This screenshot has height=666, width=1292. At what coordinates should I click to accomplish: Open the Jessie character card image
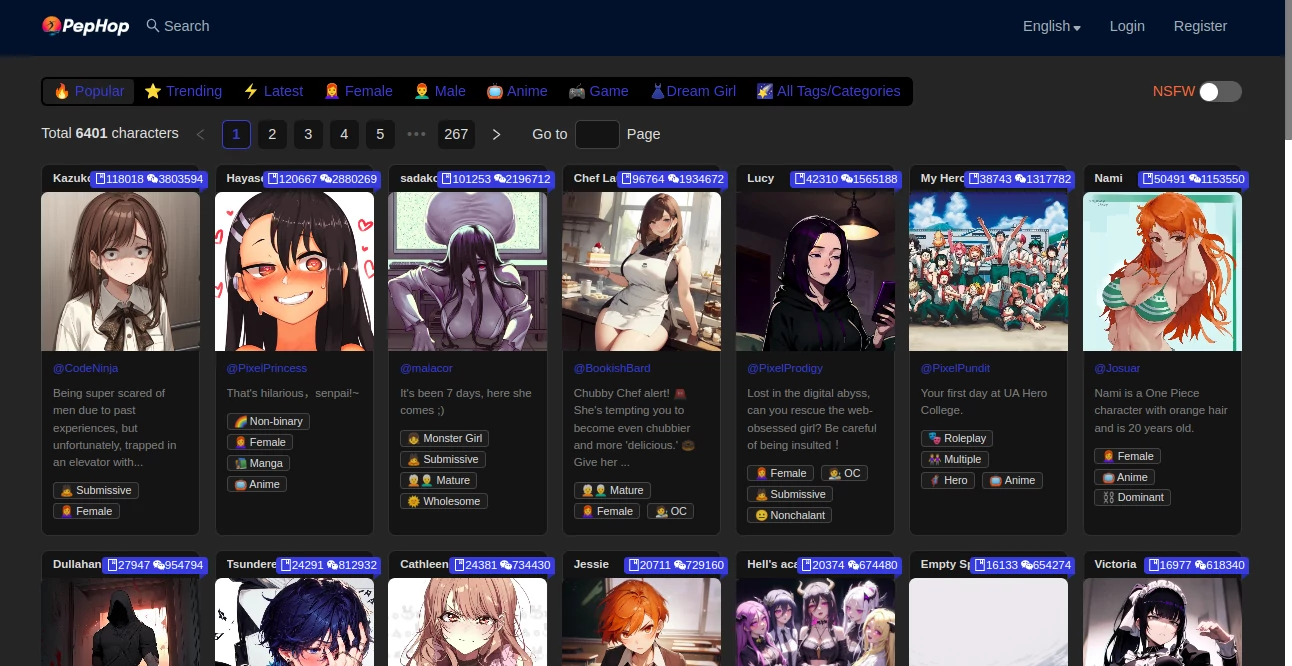[641, 622]
